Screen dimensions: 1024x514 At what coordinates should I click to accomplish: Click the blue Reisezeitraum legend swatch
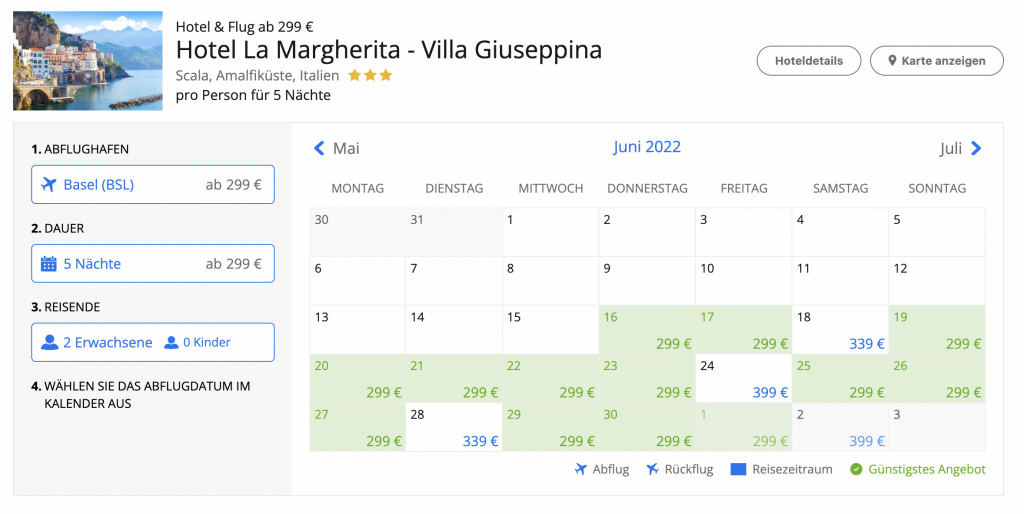tap(738, 469)
